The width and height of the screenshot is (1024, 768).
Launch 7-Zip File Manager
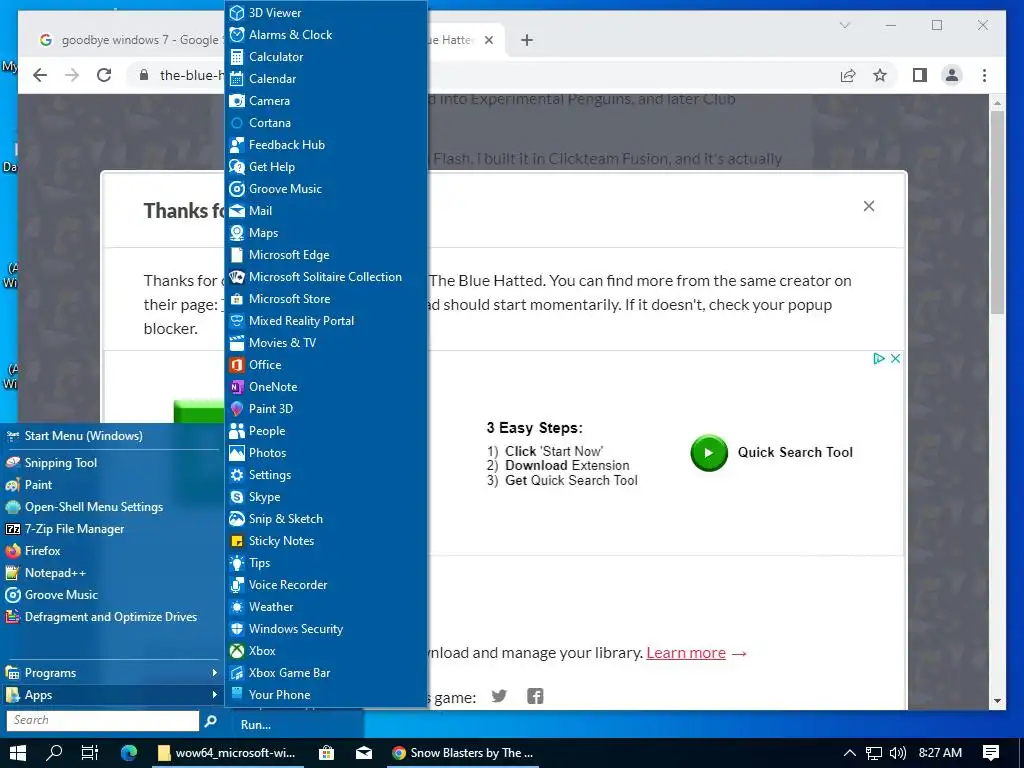112,529
